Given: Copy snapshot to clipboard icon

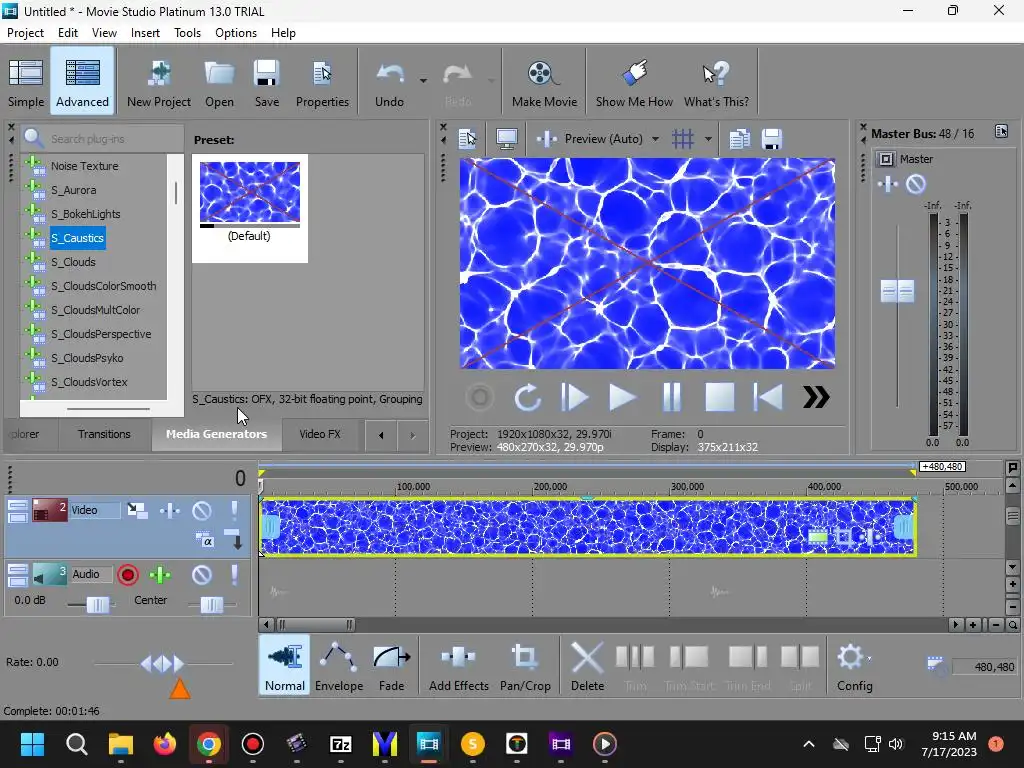Looking at the screenshot, I should [739, 139].
